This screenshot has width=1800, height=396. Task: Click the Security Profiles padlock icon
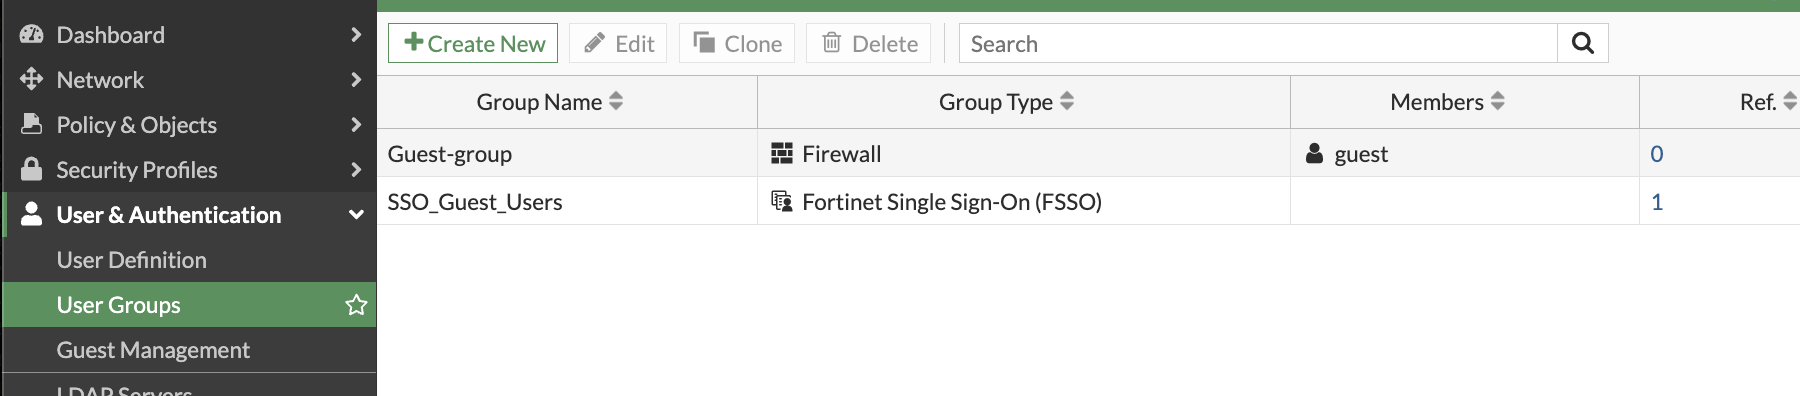(x=32, y=169)
